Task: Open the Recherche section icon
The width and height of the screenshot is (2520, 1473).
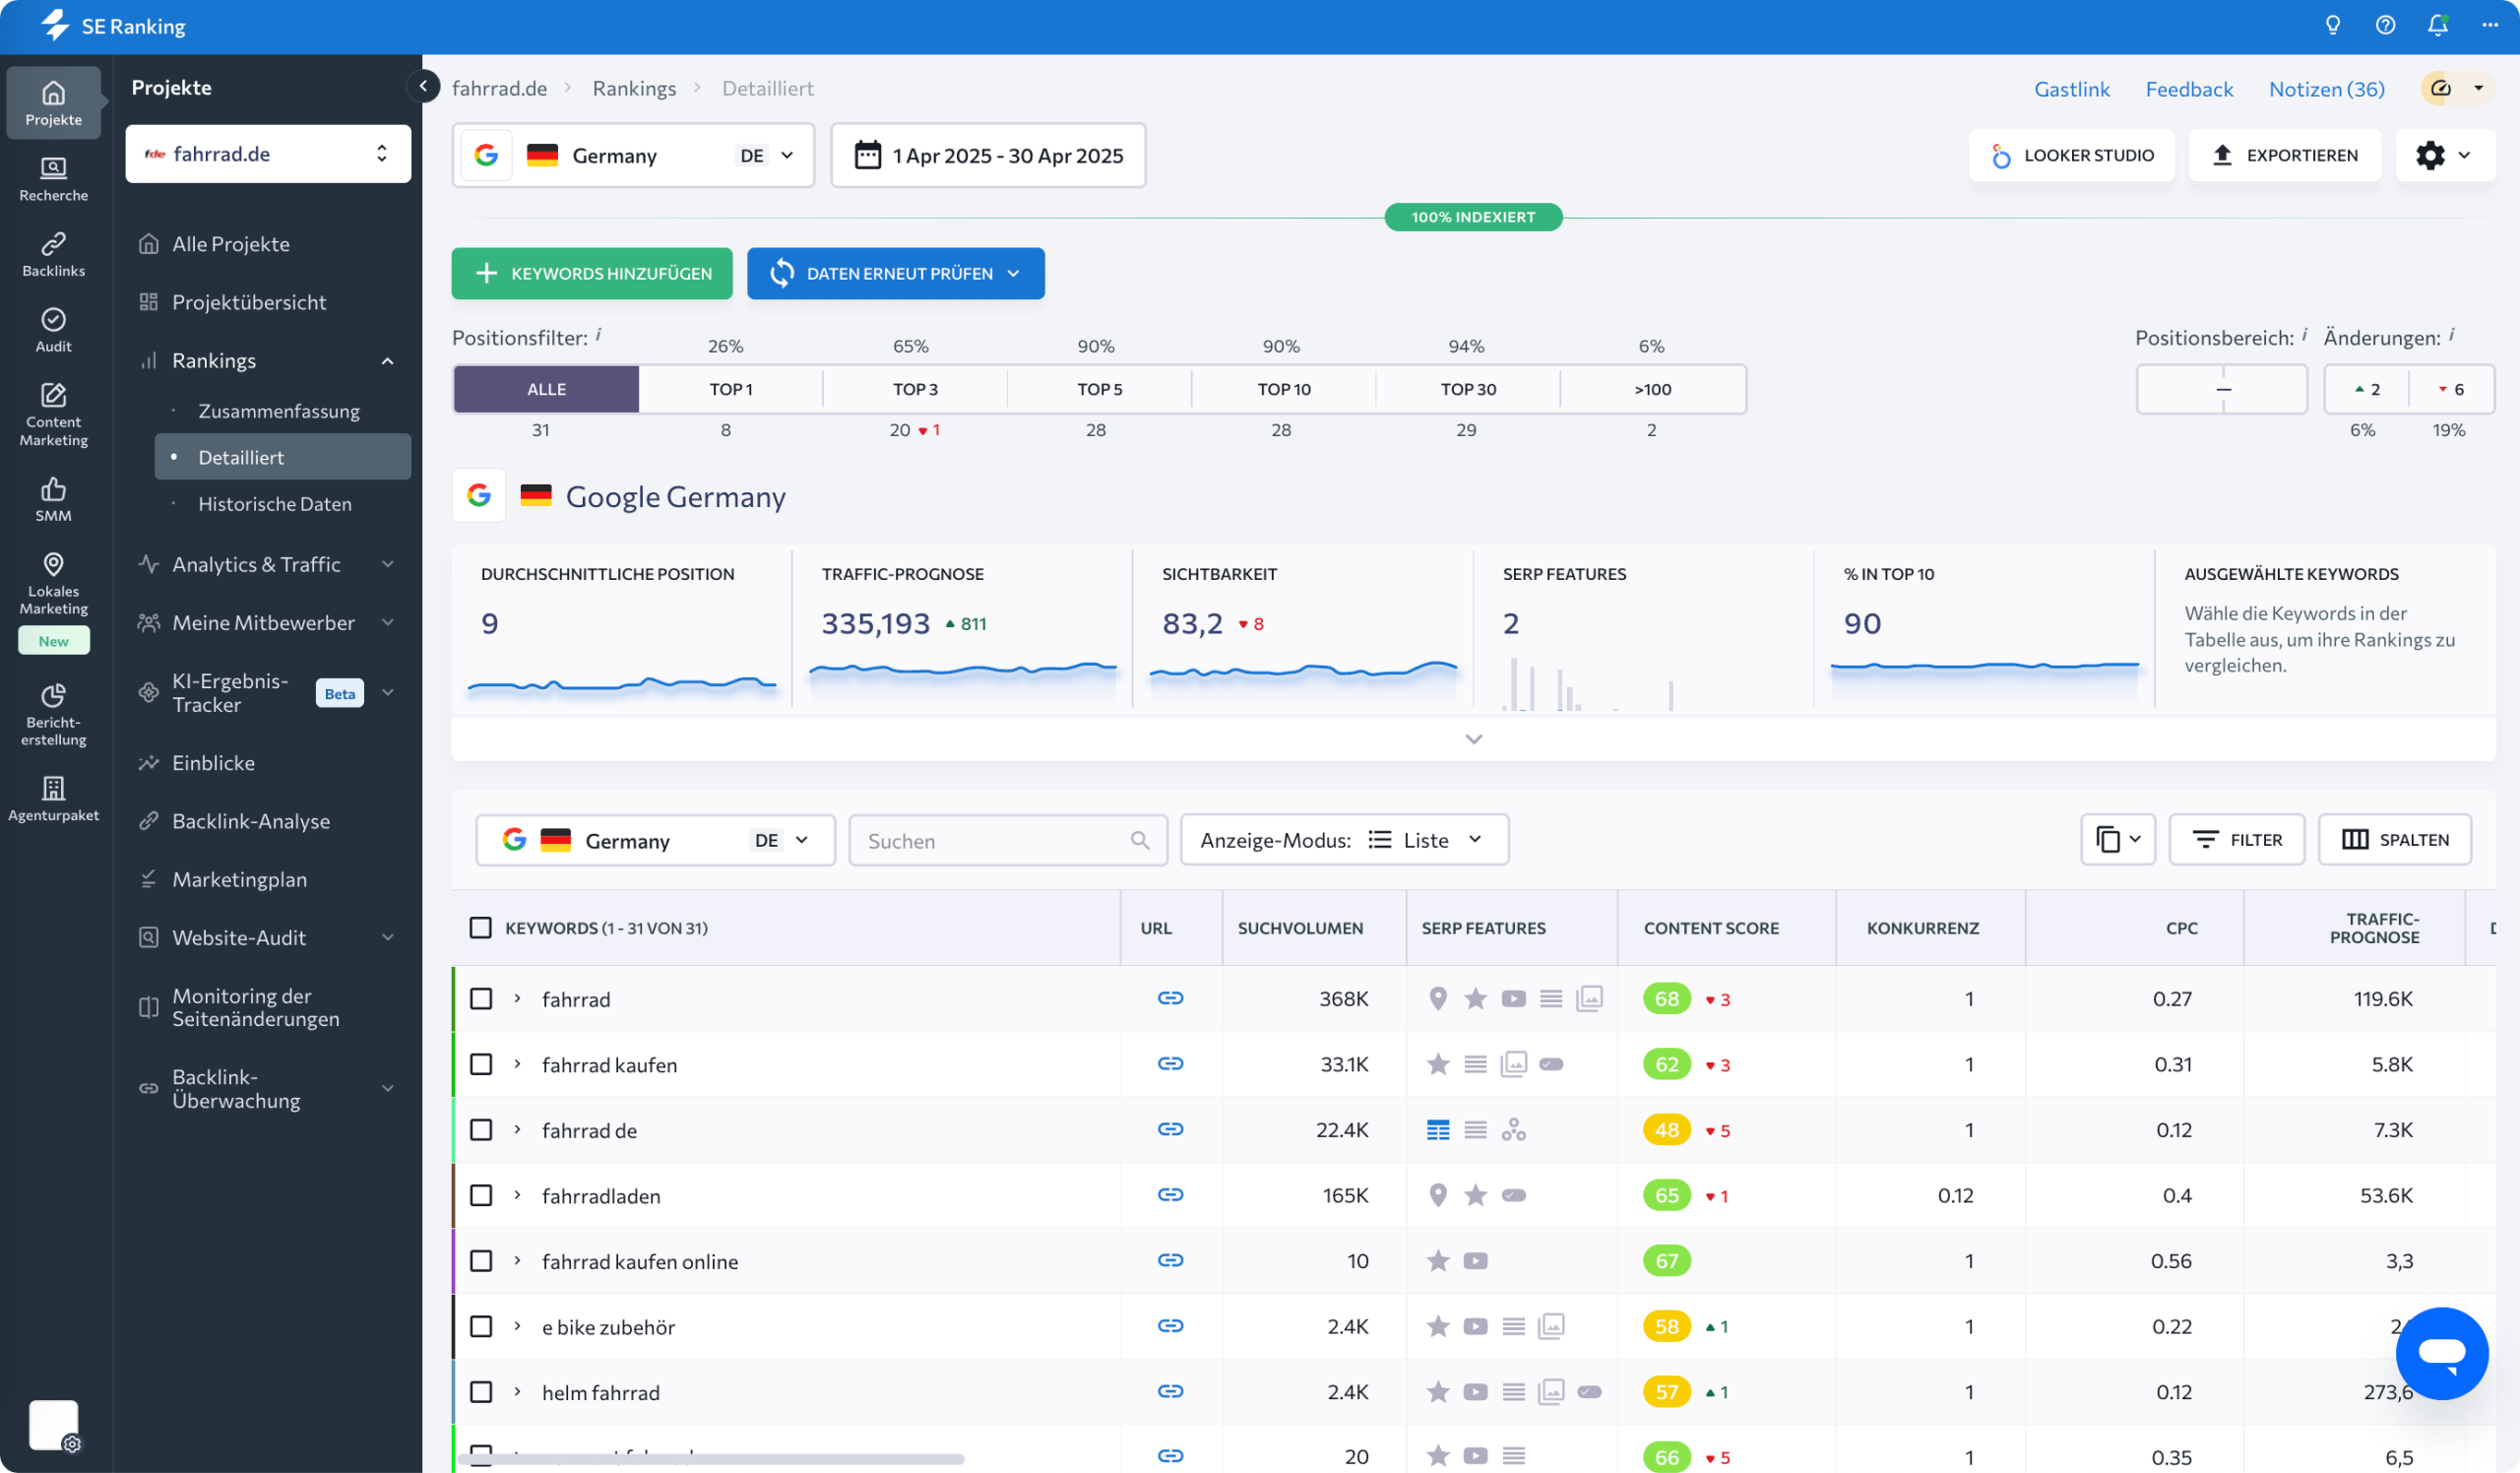Action: tap(53, 179)
